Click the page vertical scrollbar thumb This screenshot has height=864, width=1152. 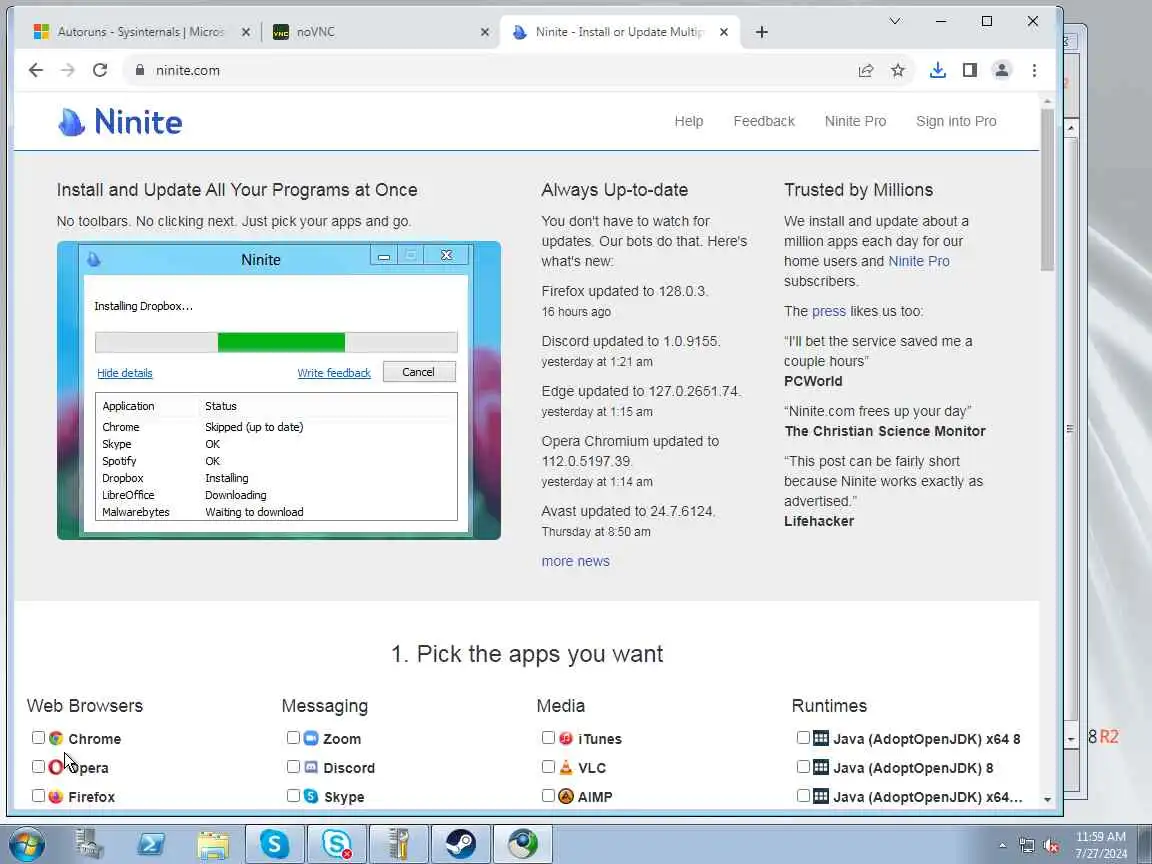point(1047,190)
